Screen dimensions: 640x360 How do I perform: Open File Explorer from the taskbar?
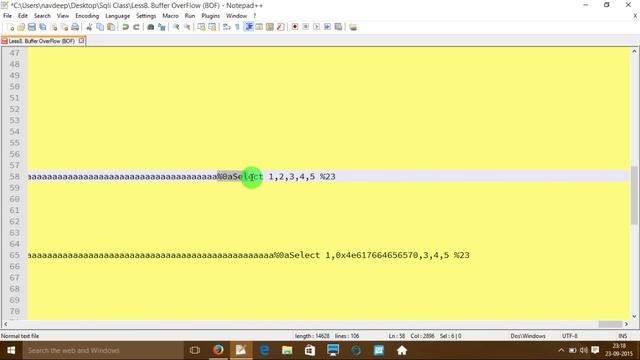(287, 350)
